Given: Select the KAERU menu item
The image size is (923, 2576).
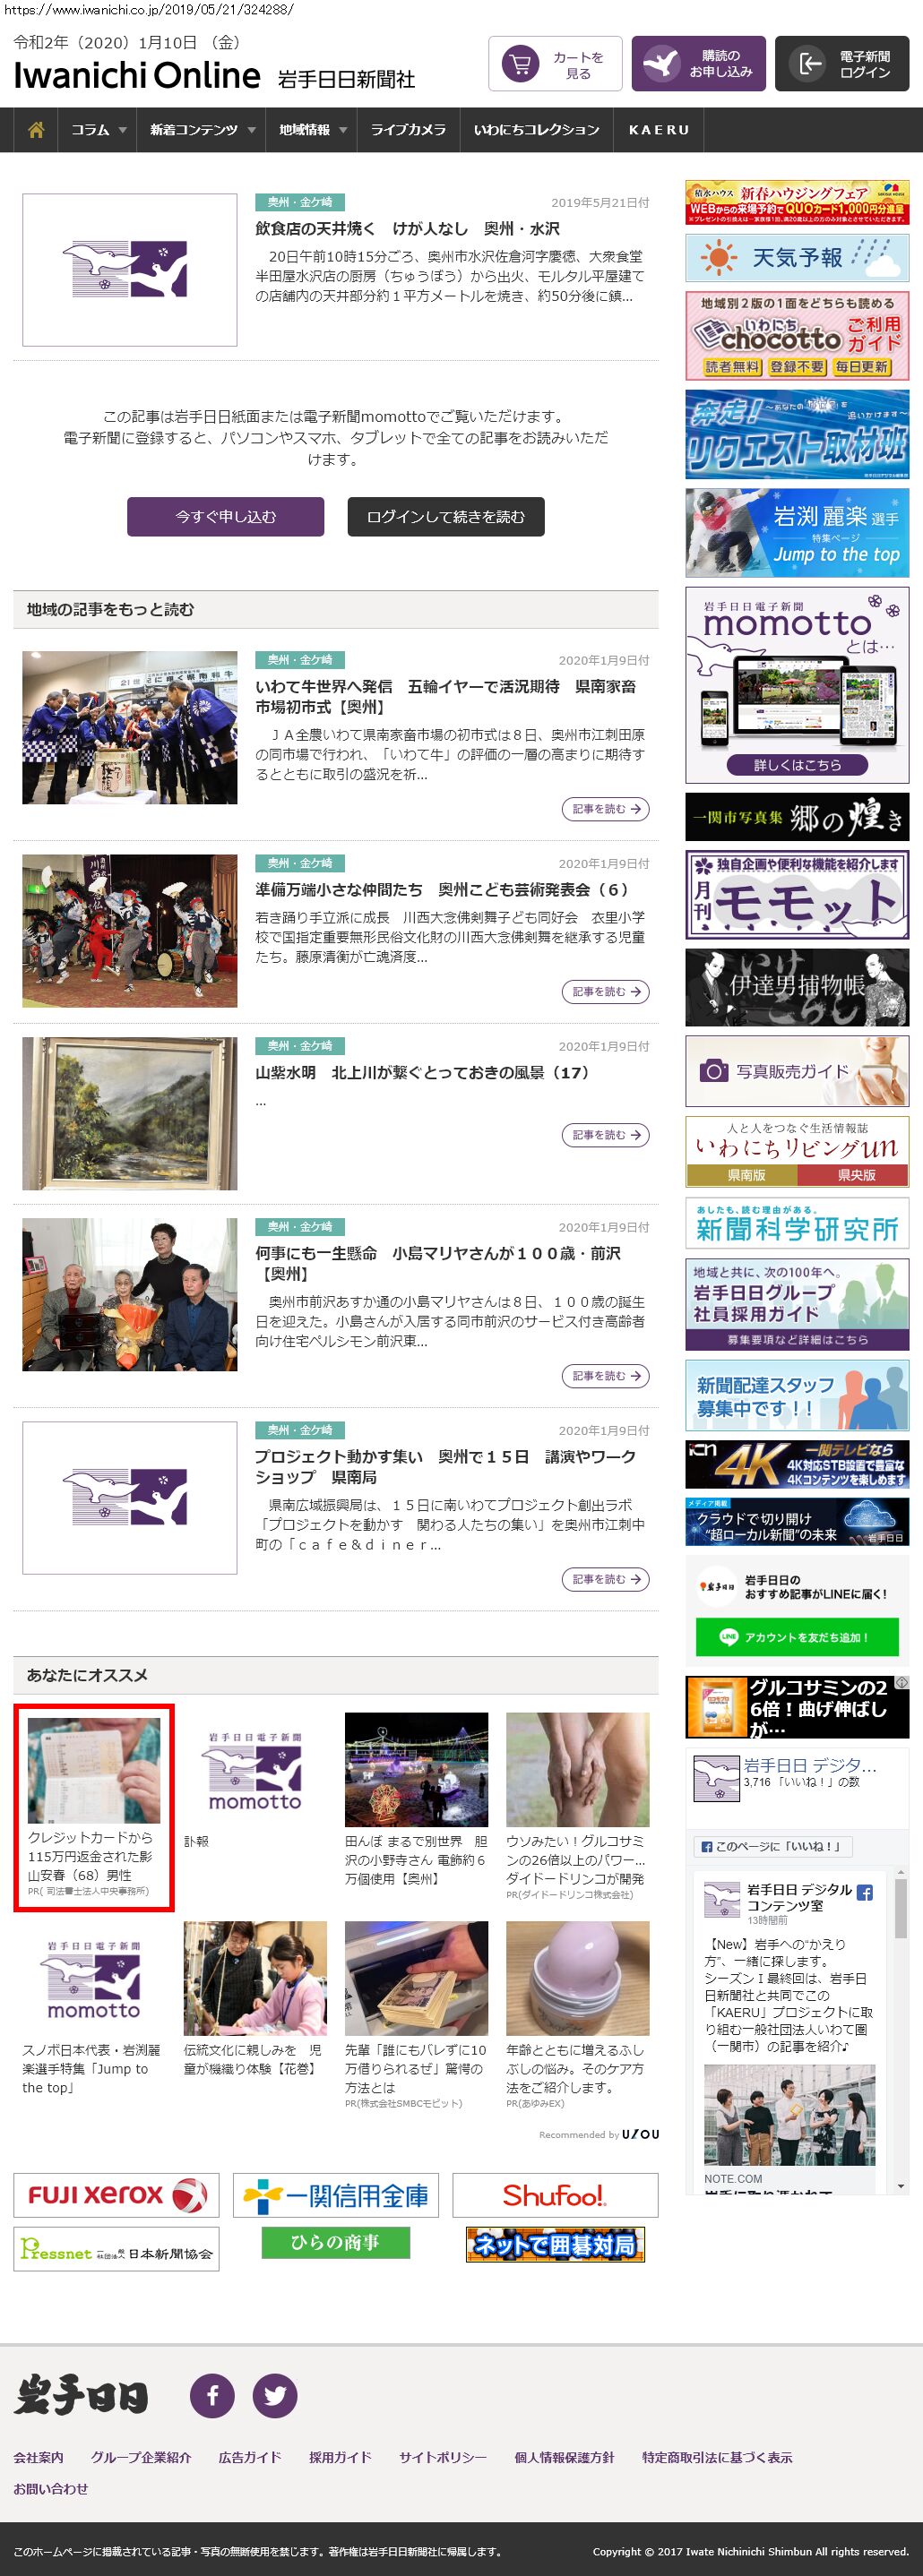Looking at the screenshot, I should coord(658,130).
